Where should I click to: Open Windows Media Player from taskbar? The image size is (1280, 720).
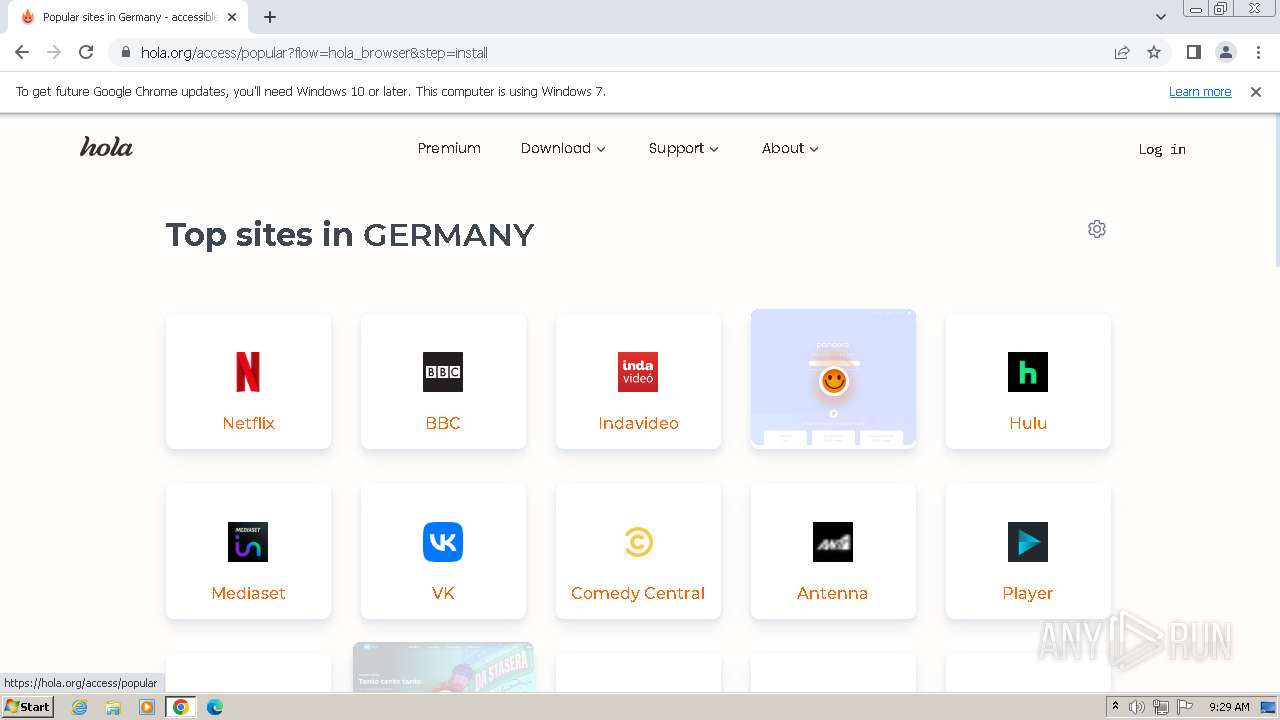(147, 707)
